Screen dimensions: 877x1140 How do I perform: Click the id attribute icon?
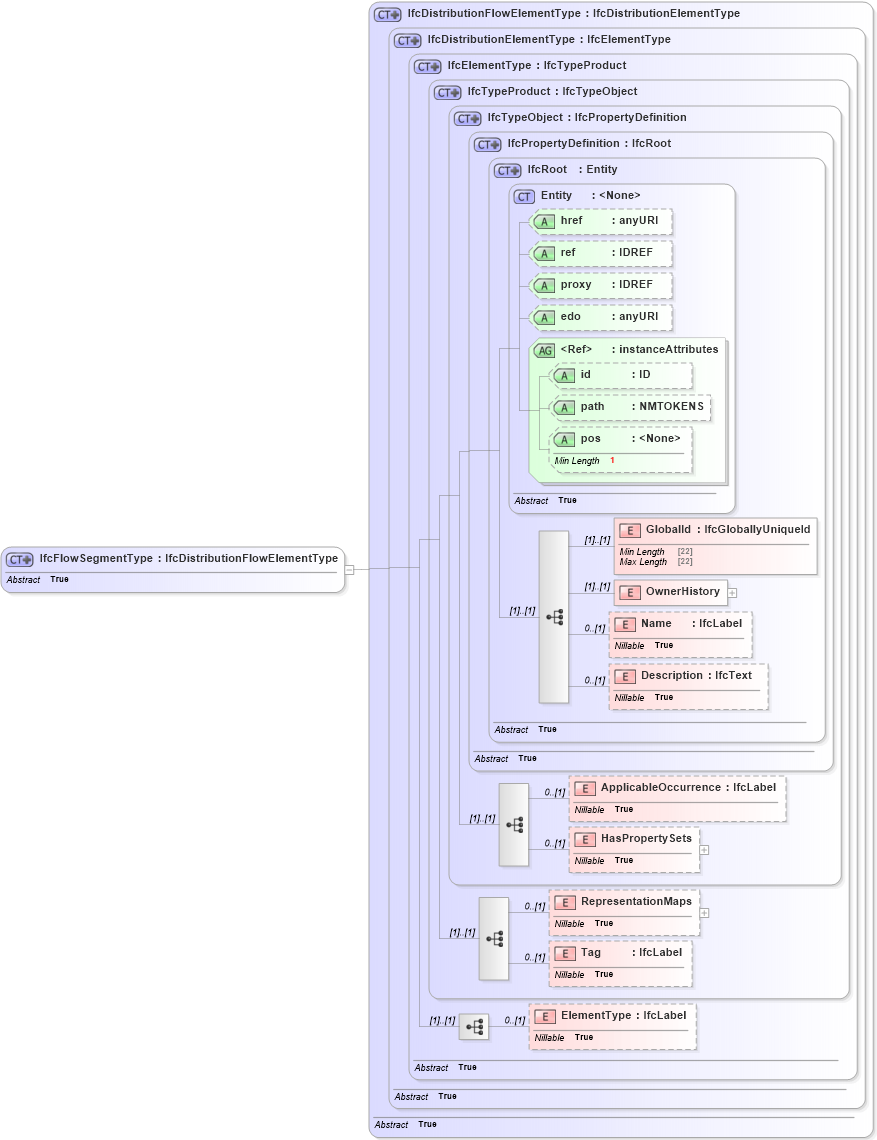[565, 375]
